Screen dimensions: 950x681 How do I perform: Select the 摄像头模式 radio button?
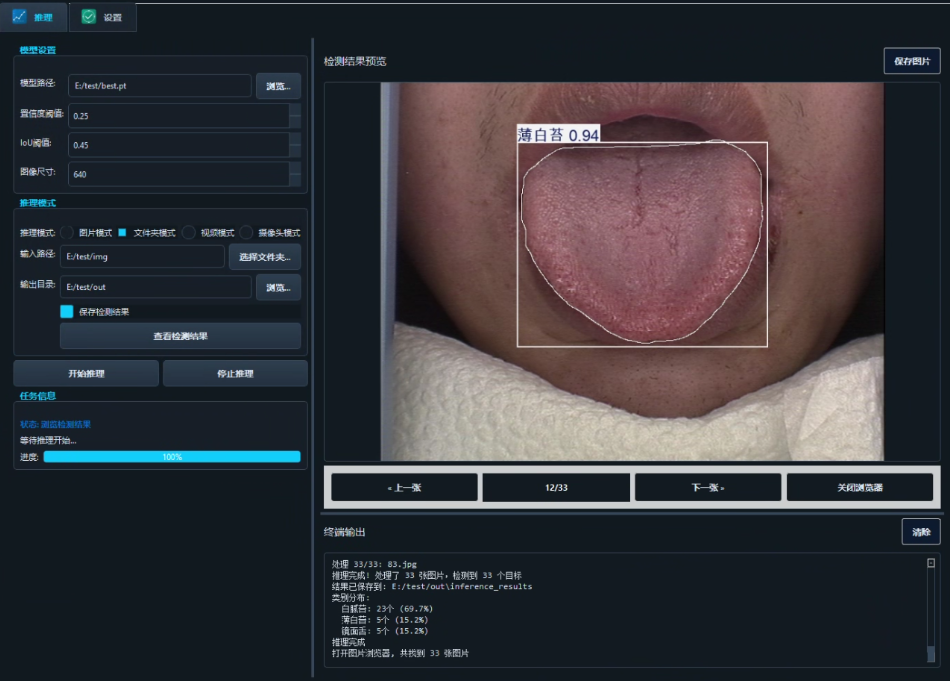coord(246,233)
